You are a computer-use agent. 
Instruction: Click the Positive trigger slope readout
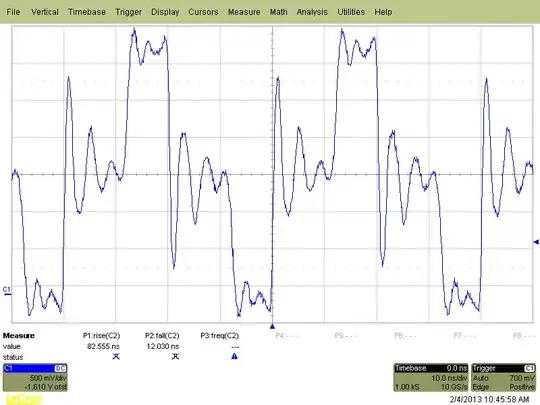coord(522,387)
